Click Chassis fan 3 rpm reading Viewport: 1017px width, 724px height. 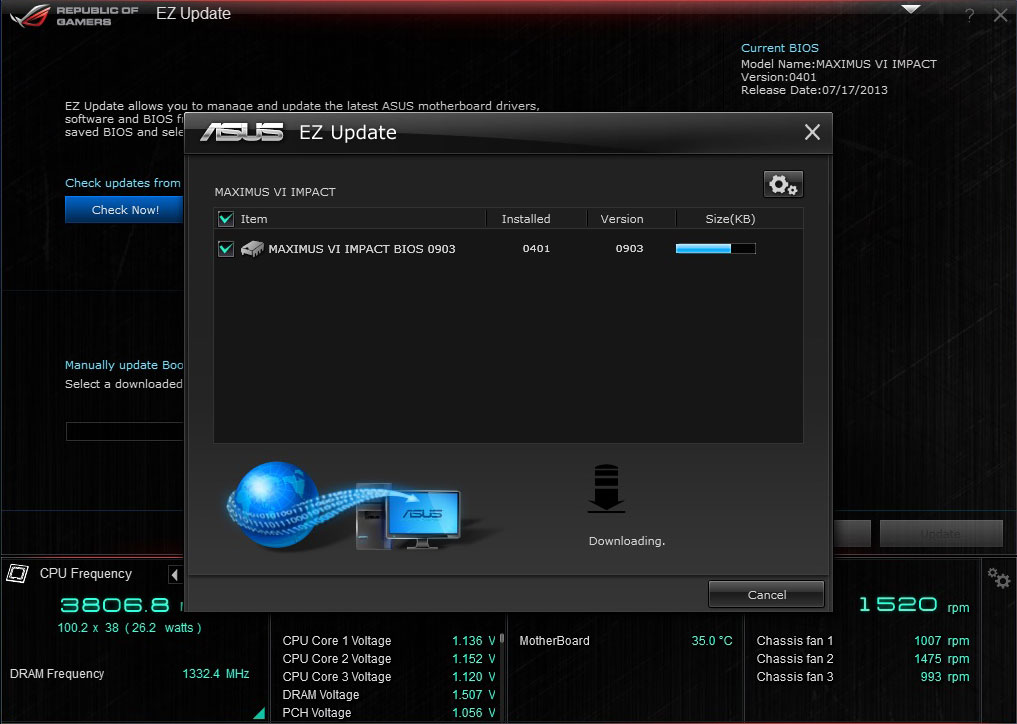(944, 677)
